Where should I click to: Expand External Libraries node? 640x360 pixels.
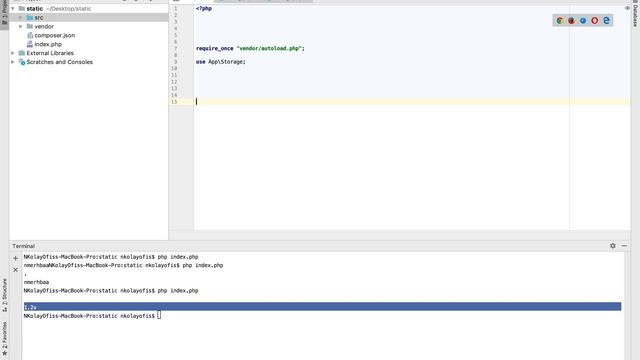click(x=13, y=53)
